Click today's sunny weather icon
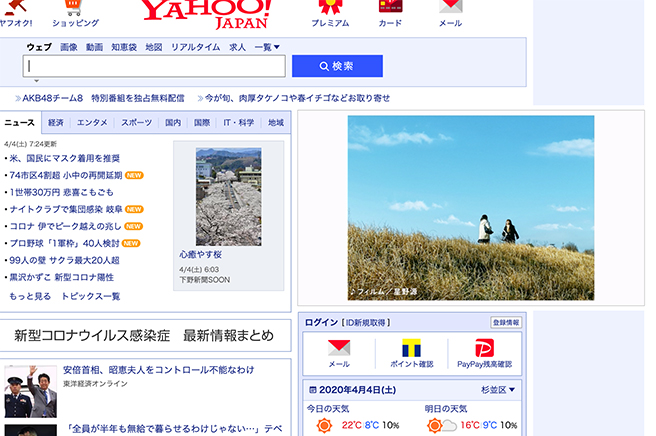The width and height of the screenshot is (656, 436). pyautogui.click(x=324, y=425)
